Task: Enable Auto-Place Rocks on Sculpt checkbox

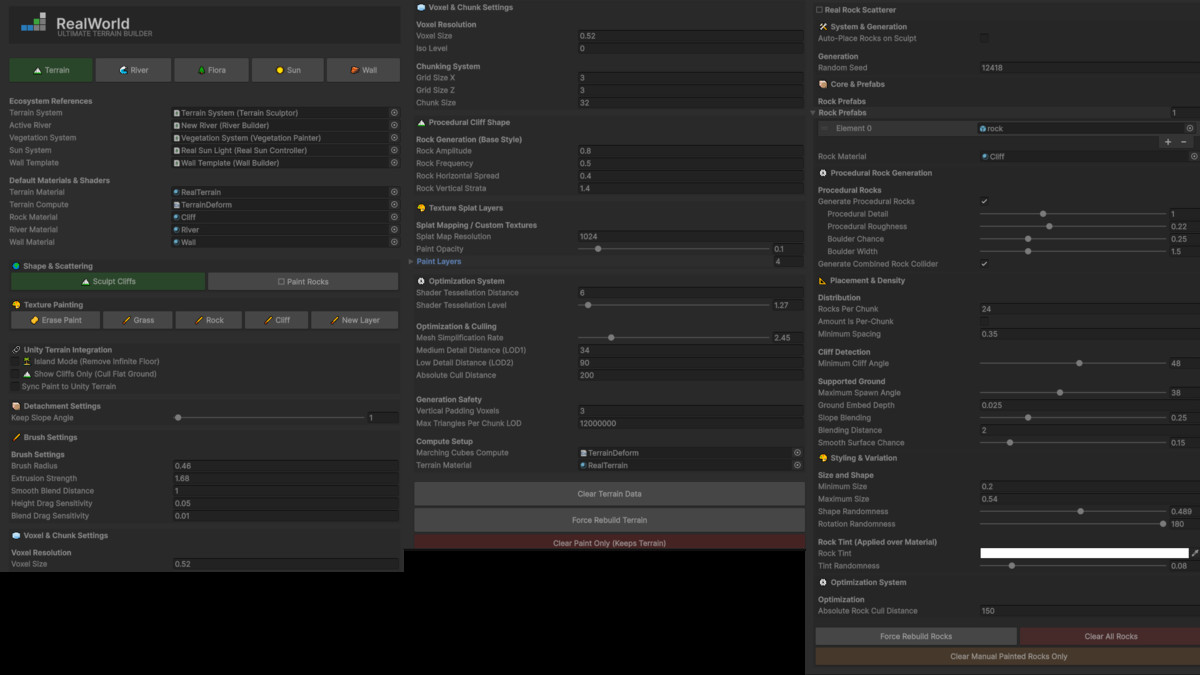Action: tap(985, 38)
